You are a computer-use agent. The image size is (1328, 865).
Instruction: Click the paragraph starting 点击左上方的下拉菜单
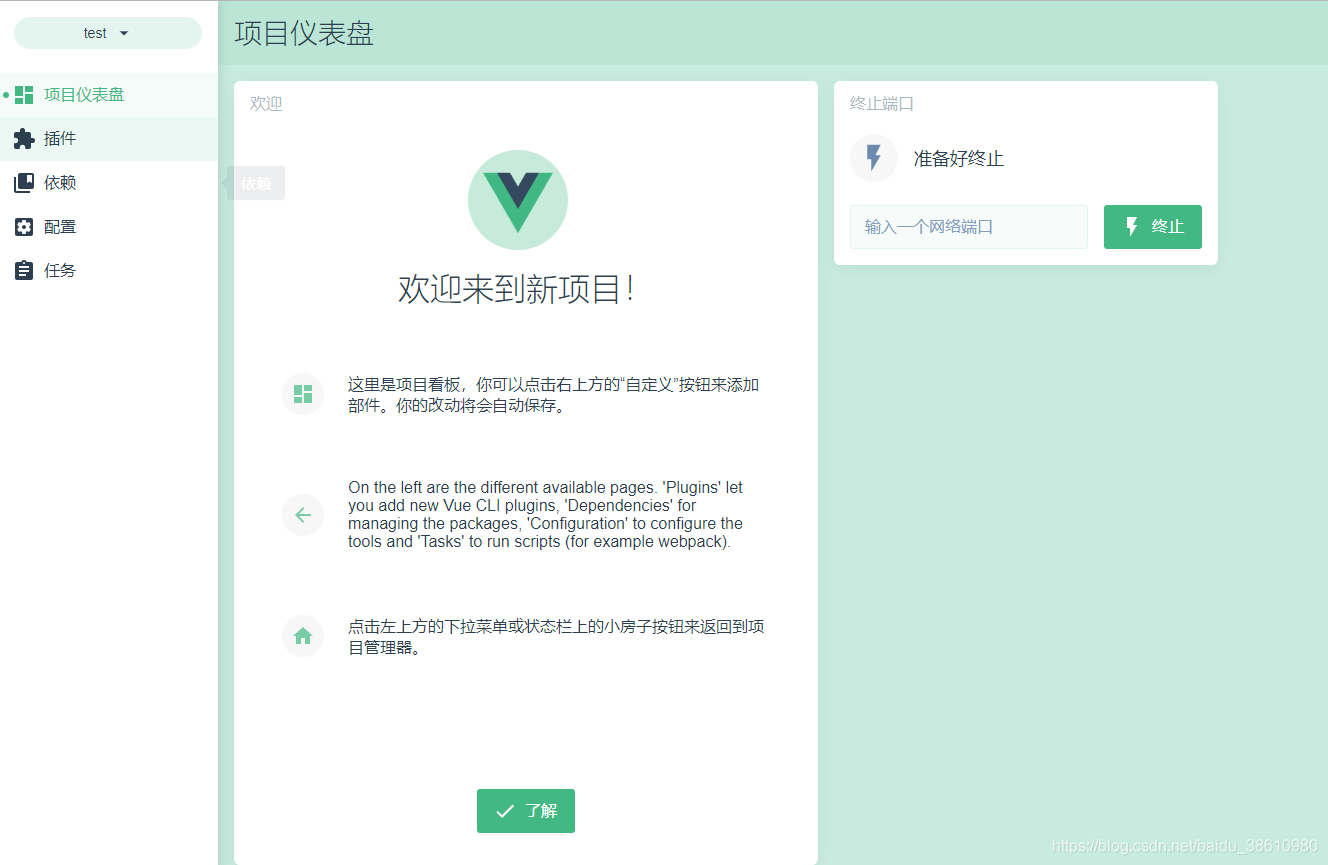(556, 637)
